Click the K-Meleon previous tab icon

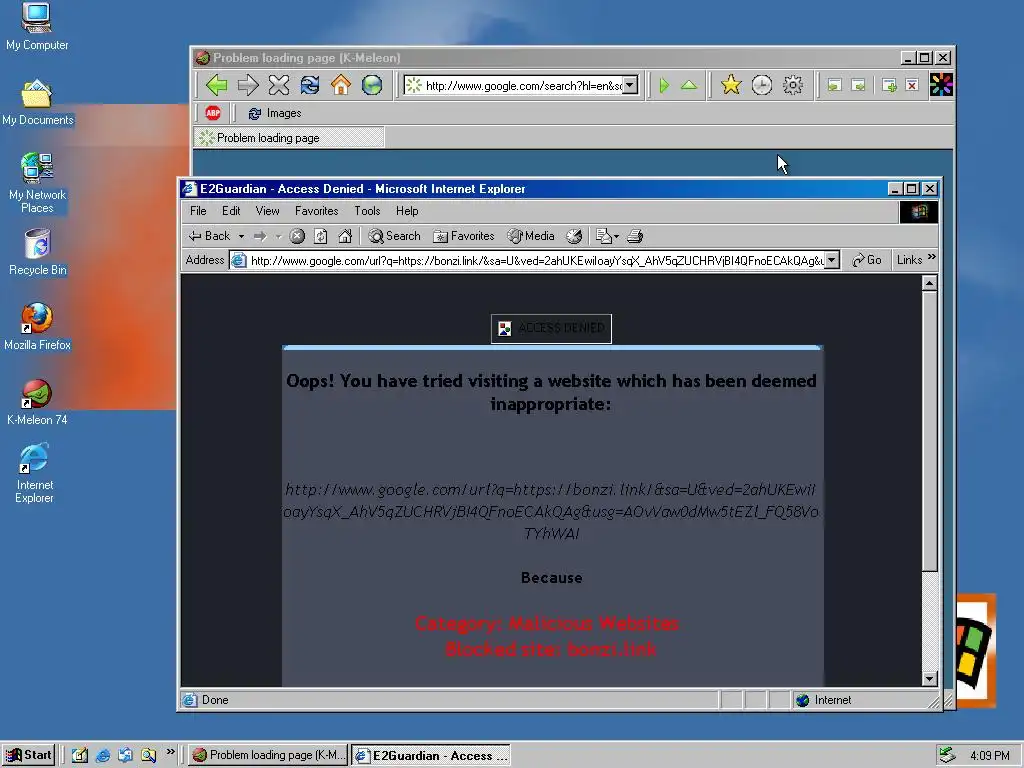(x=834, y=85)
